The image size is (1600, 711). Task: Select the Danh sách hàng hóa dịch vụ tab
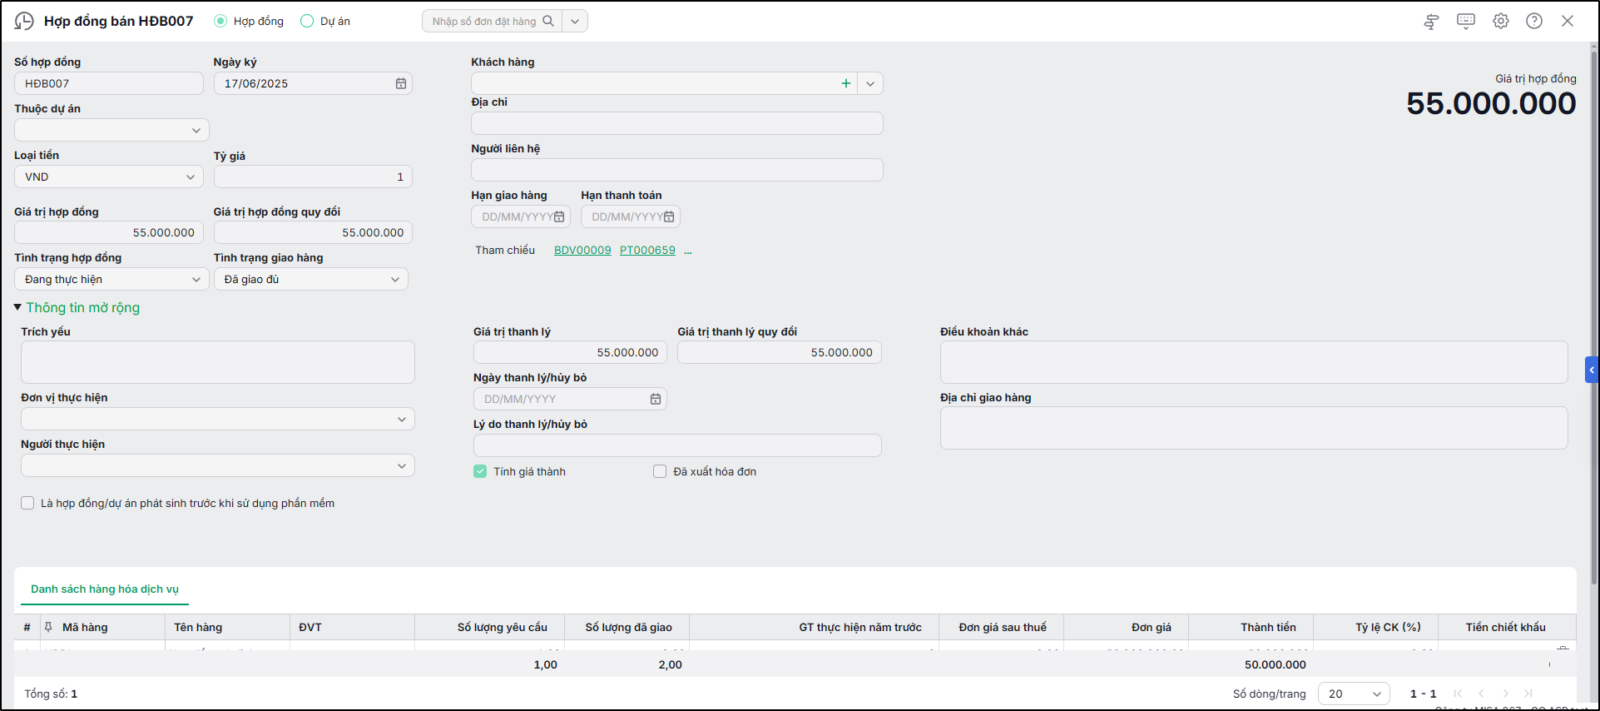click(x=105, y=589)
